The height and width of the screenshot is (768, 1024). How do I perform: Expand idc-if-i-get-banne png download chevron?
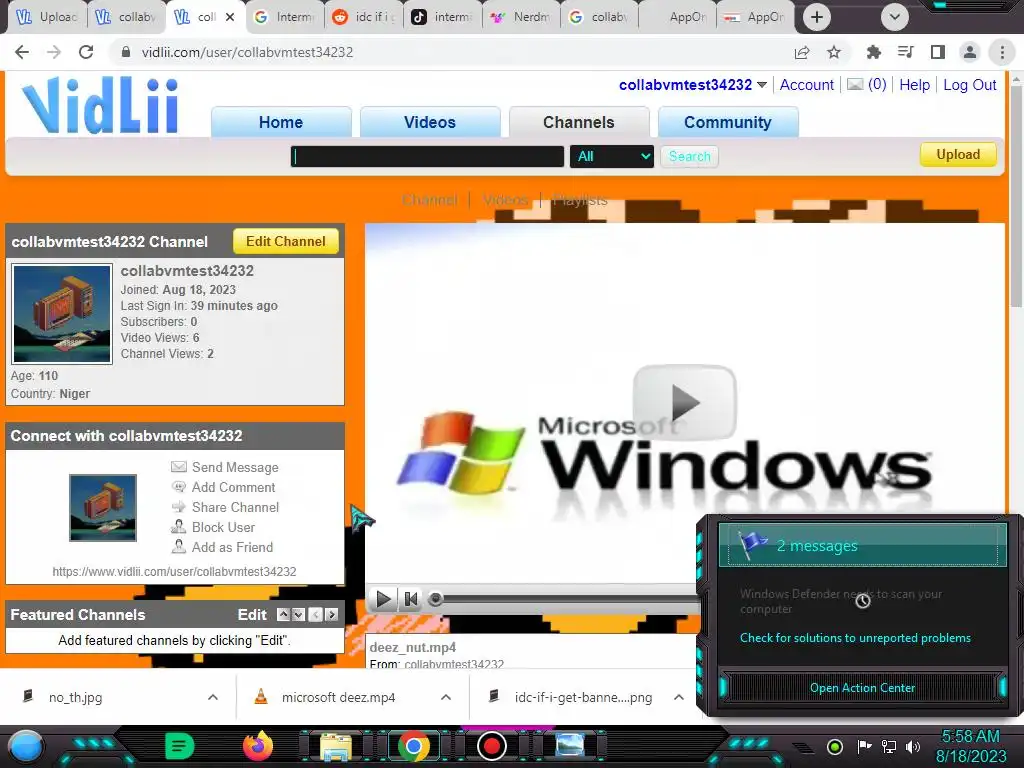(679, 697)
